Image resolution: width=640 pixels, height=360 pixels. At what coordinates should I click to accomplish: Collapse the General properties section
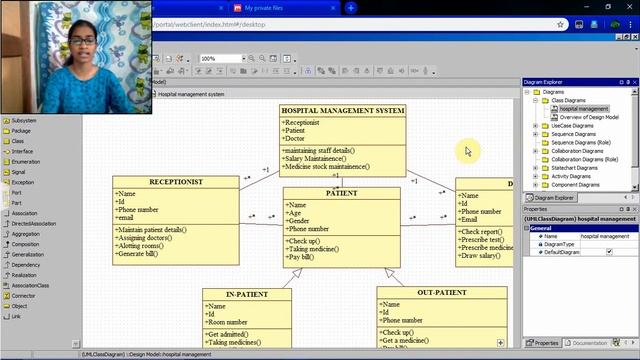click(x=527, y=228)
